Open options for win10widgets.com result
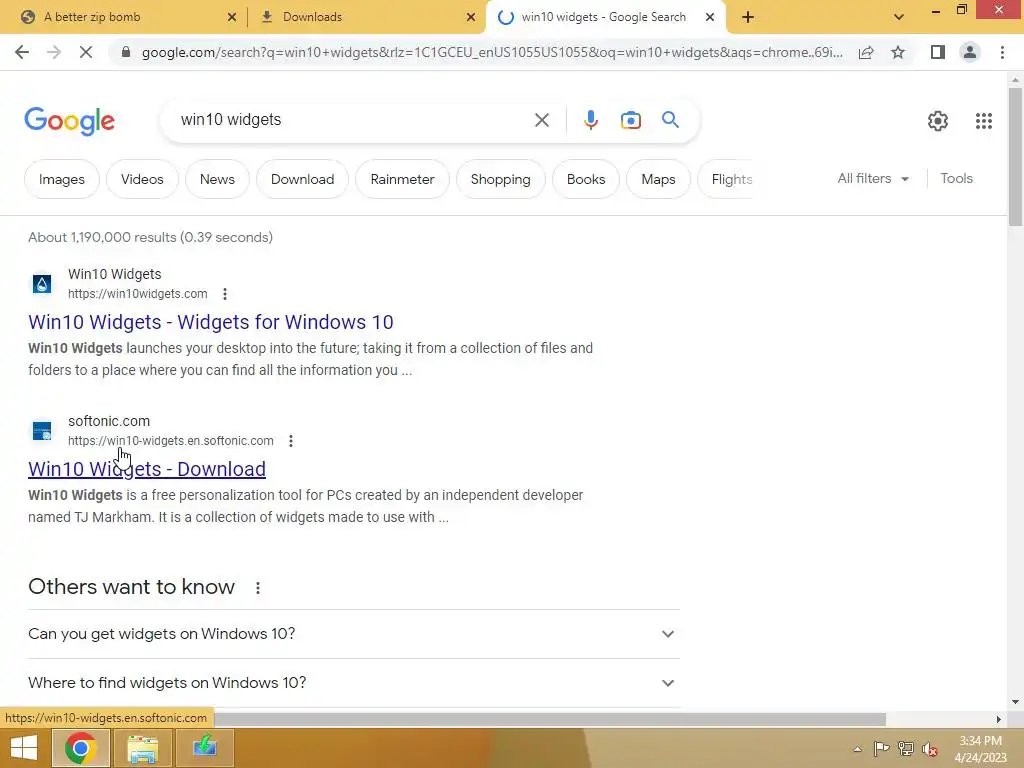This screenshot has width=1024, height=768. [x=225, y=294]
